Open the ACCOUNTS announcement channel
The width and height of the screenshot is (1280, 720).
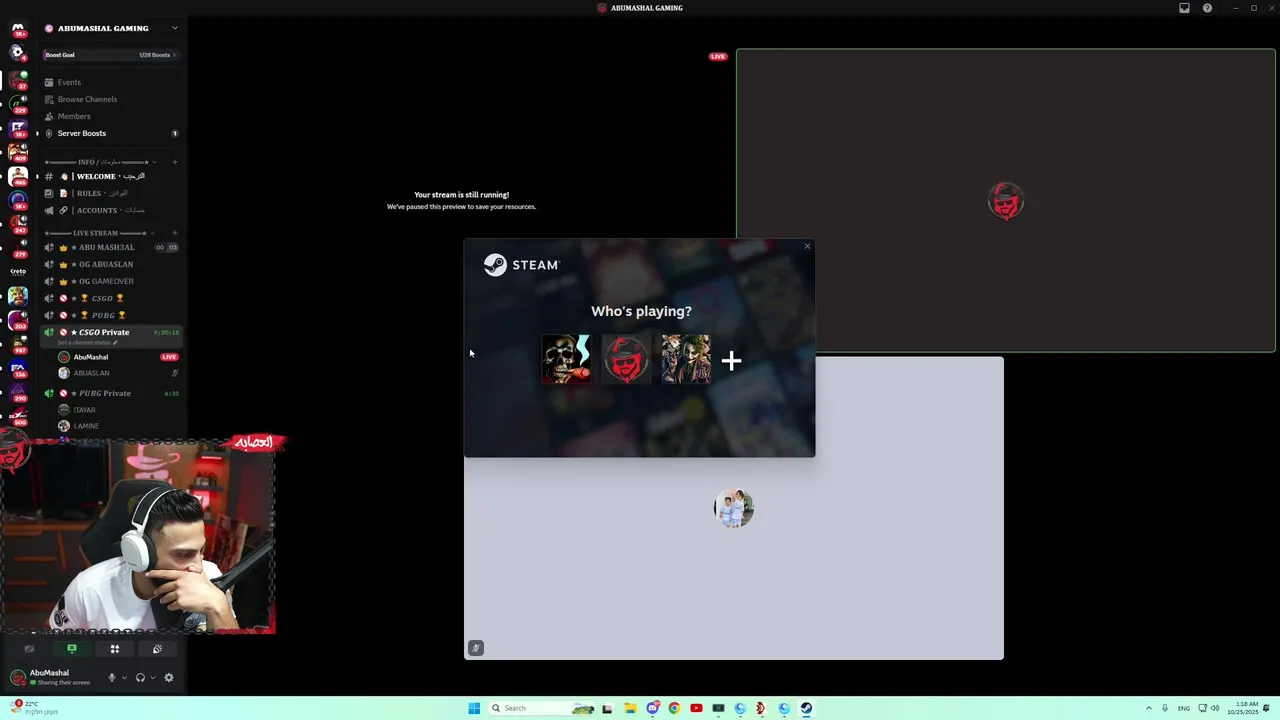111,210
